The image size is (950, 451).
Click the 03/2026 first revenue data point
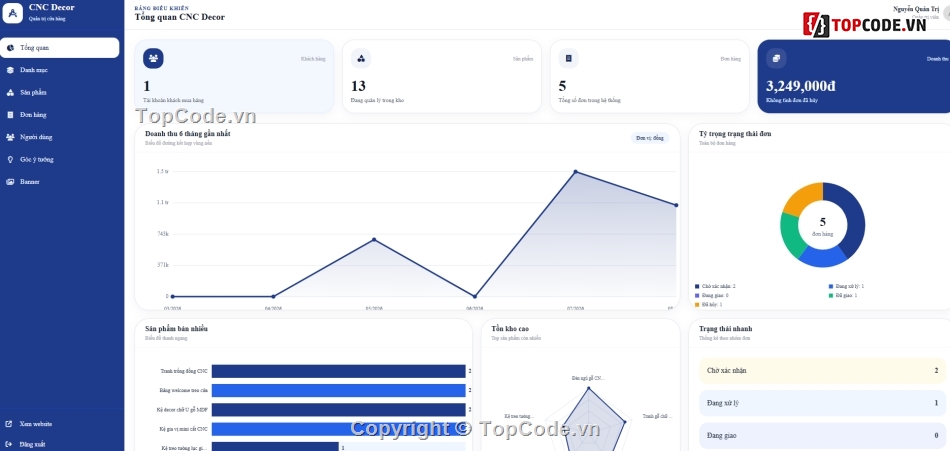[173, 296]
